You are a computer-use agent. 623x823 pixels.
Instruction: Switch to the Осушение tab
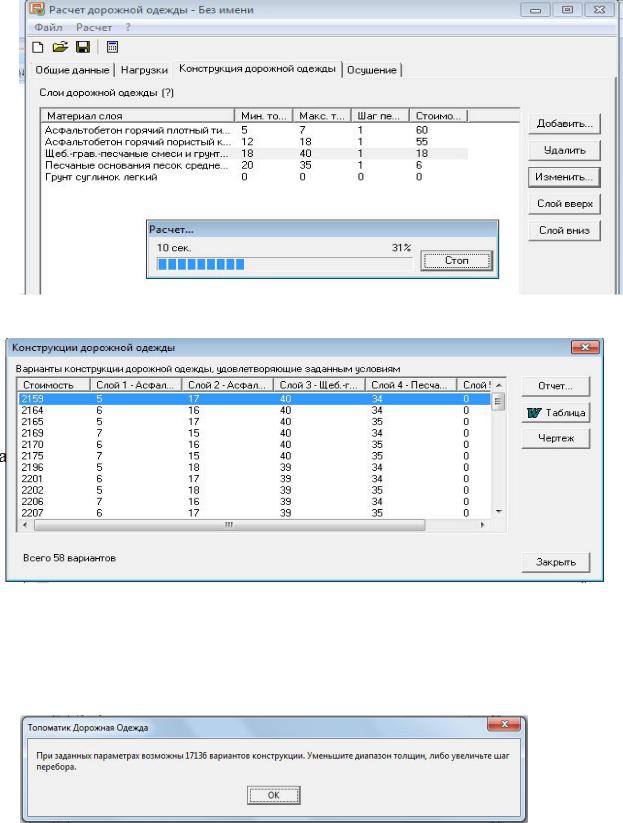372,70
